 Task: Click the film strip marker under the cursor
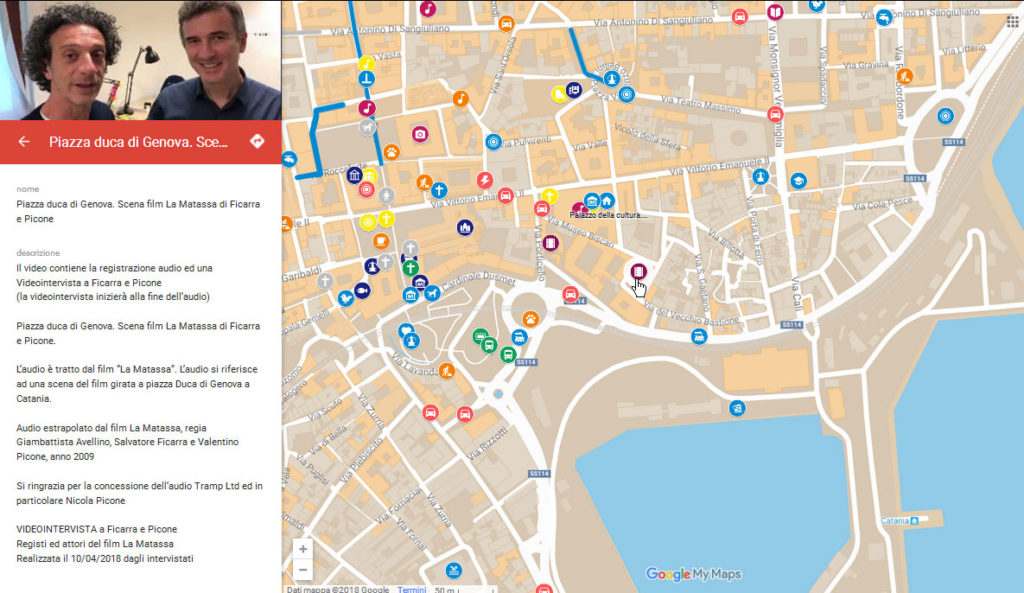tap(638, 270)
